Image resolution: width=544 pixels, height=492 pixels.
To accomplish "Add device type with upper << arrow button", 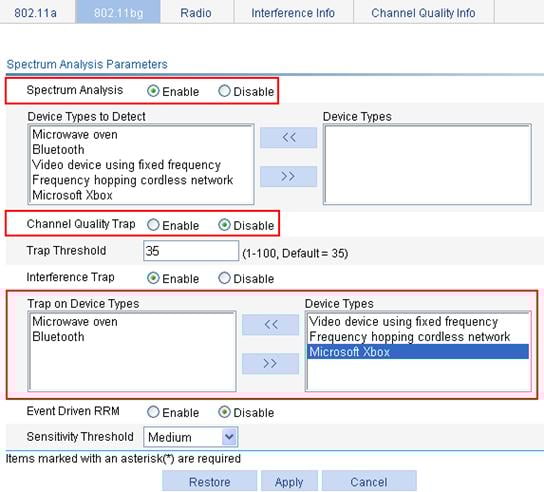I will [288, 137].
